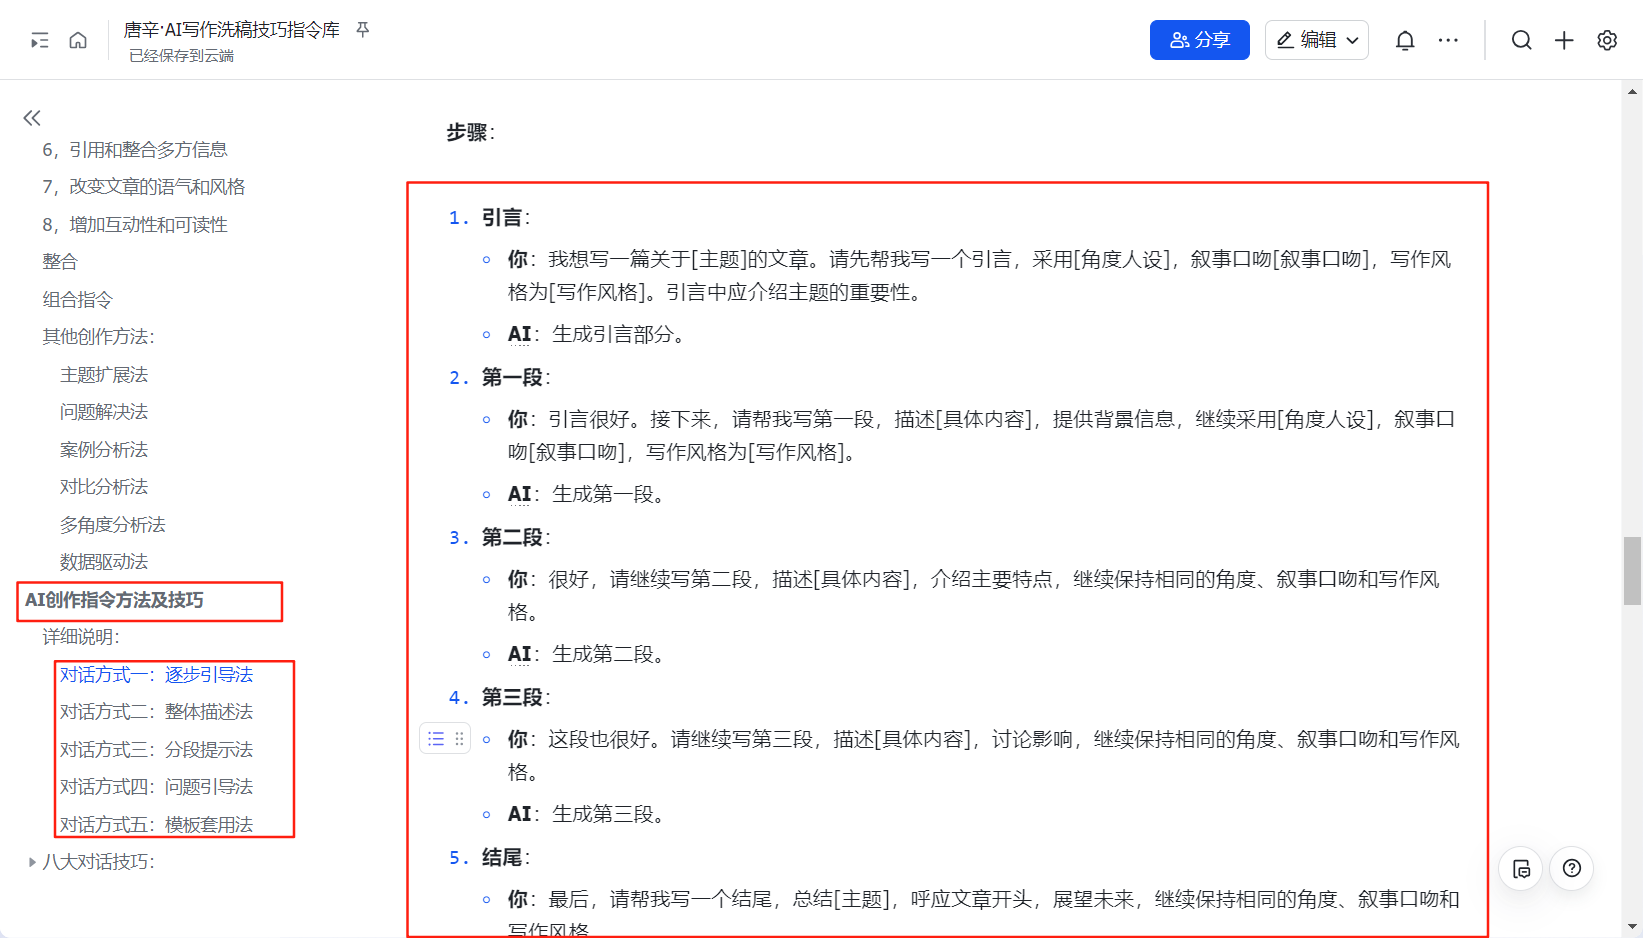Click the document title 唐辛·AI写作洗稿技巧指令库
The height and width of the screenshot is (938, 1643).
coord(232,30)
